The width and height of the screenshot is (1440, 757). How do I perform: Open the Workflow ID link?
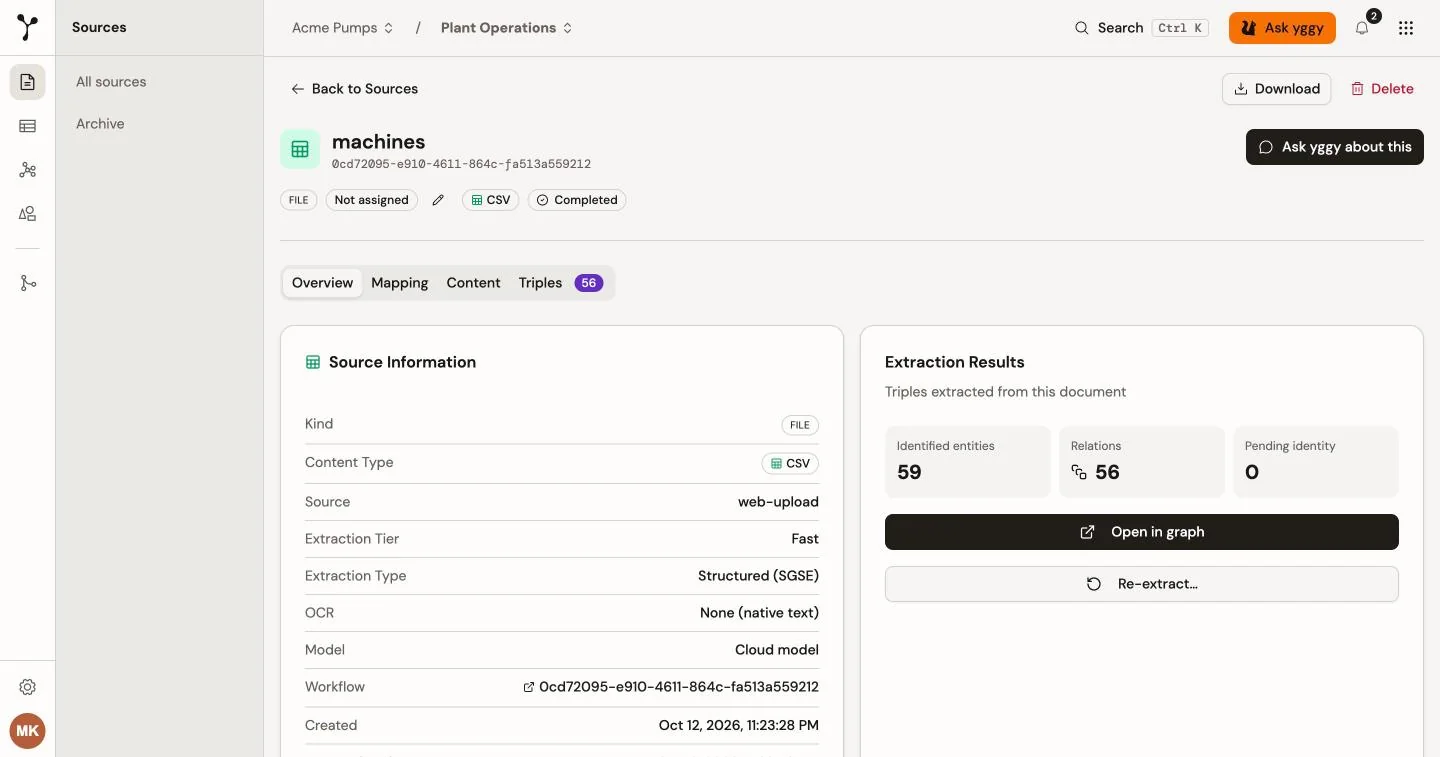[x=671, y=687]
